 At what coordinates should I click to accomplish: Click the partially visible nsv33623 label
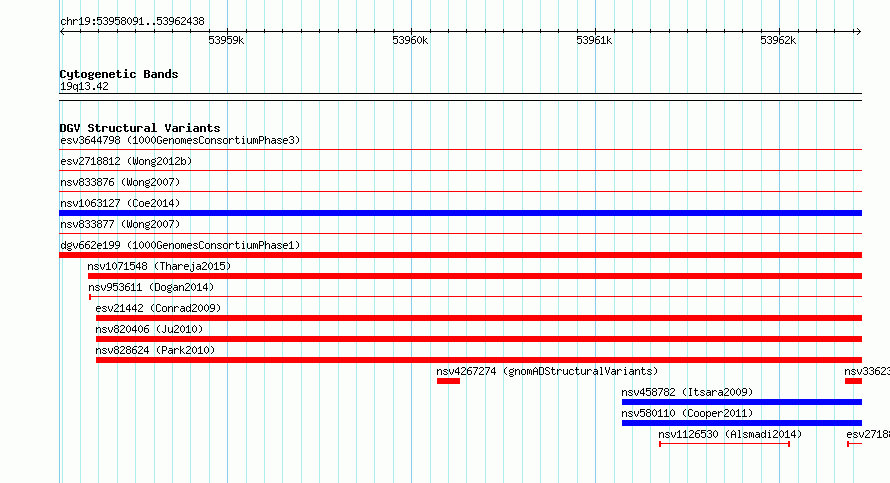[x=867, y=371]
